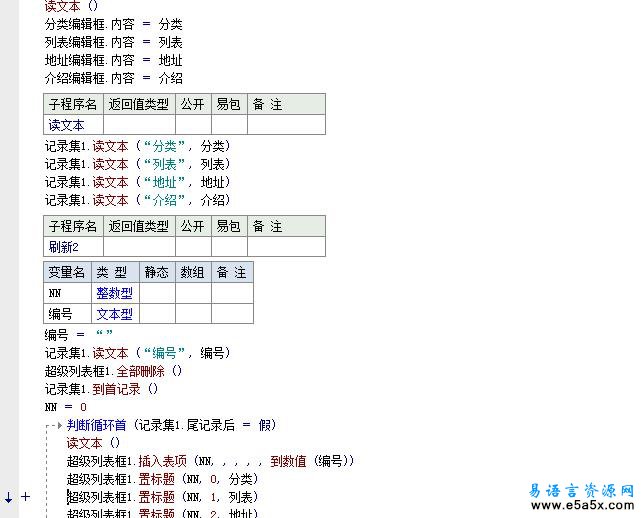Click 备注 cell of 读文本 subroutine
Viewport: 643px width, 518px height.
(286, 125)
